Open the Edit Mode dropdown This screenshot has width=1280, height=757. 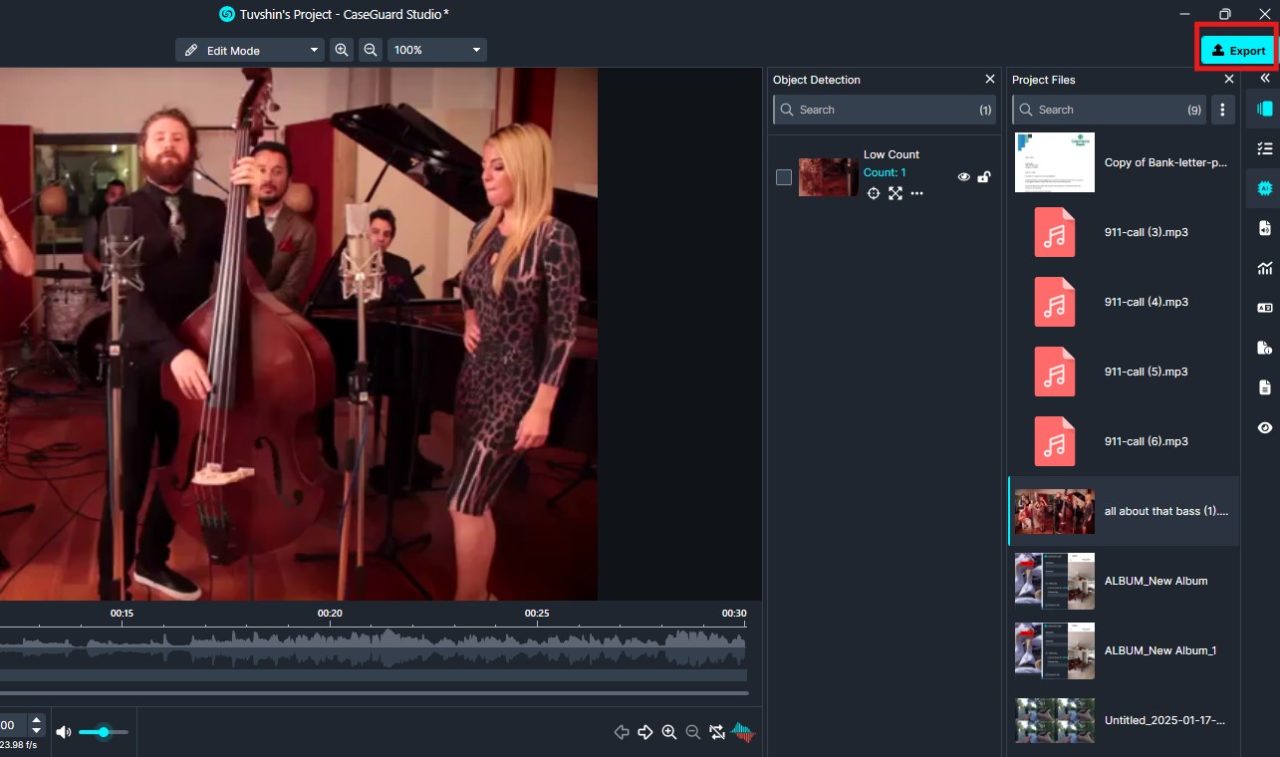250,50
